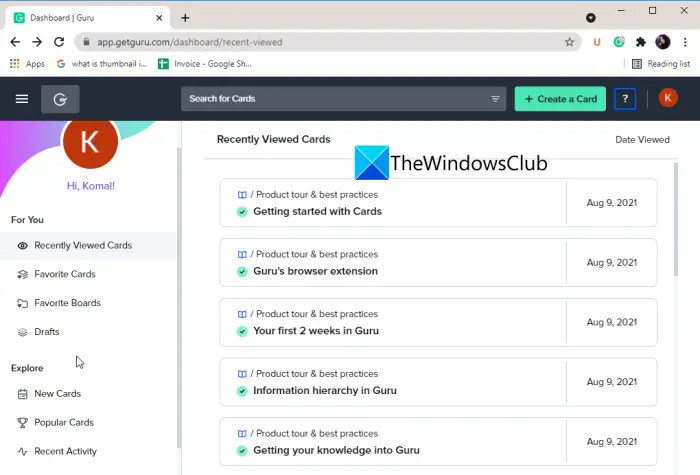Click board icon above Your first 2 weeks

pyautogui.click(x=242, y=314)
